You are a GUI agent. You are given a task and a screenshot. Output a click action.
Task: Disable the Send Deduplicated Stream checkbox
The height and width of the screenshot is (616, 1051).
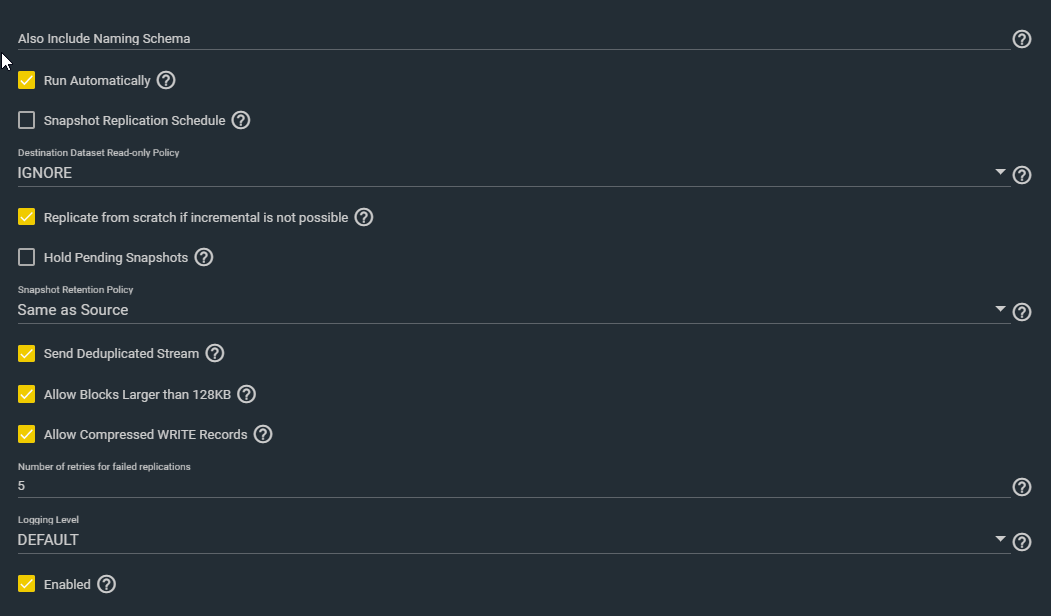pos(26,353)
